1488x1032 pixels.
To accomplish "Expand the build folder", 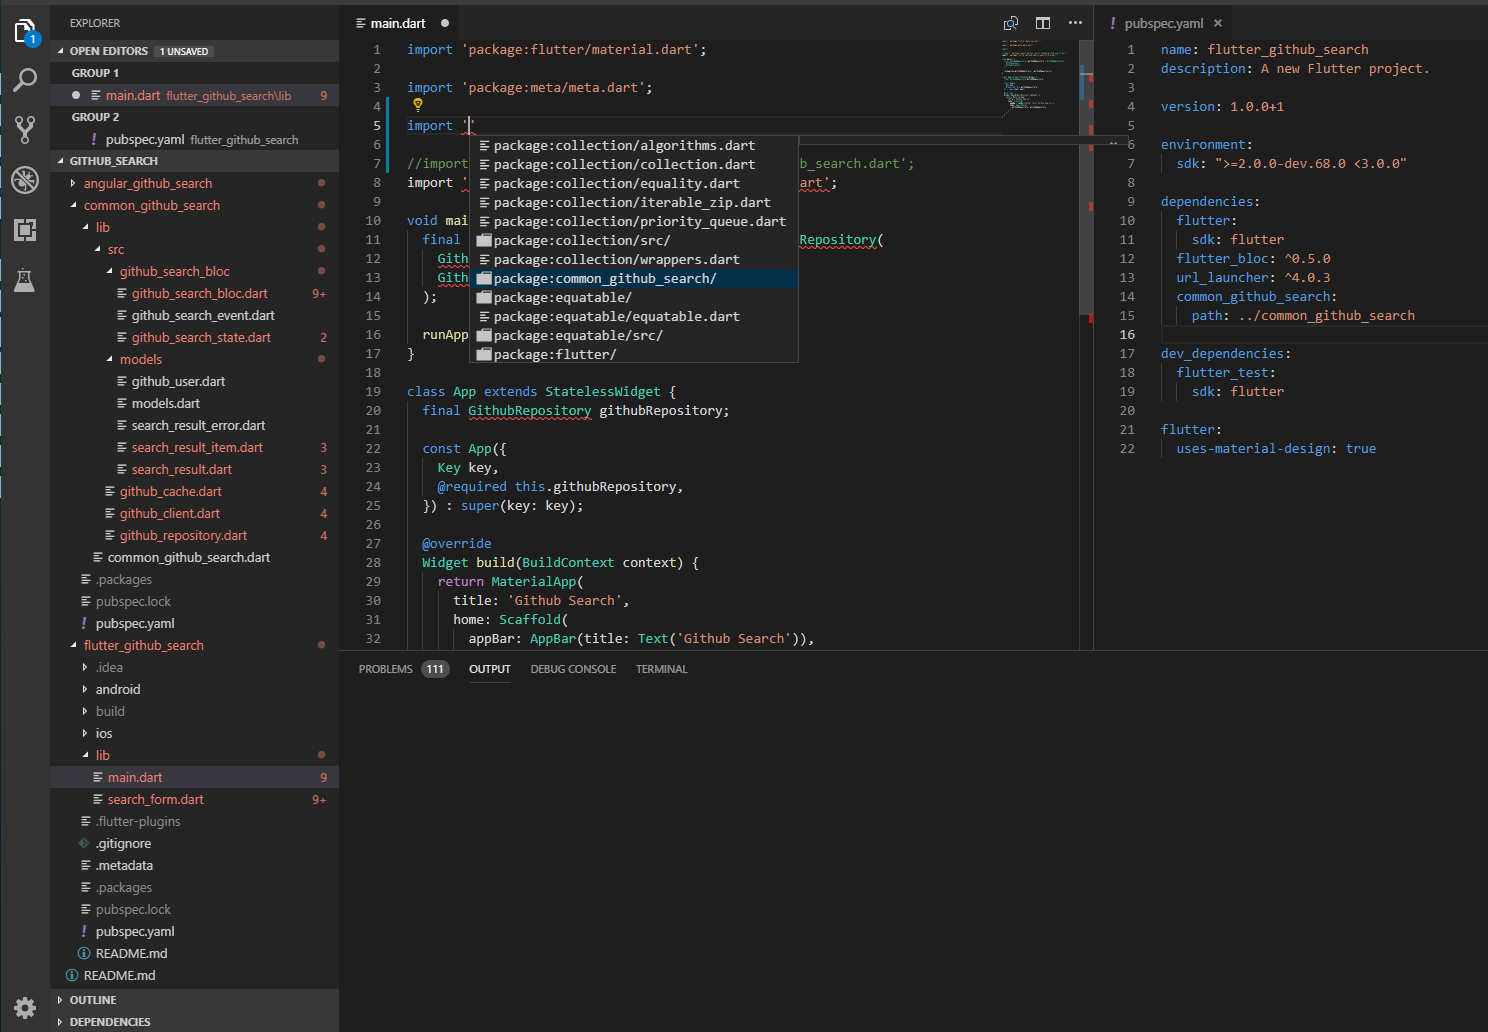I will [85, 711].
